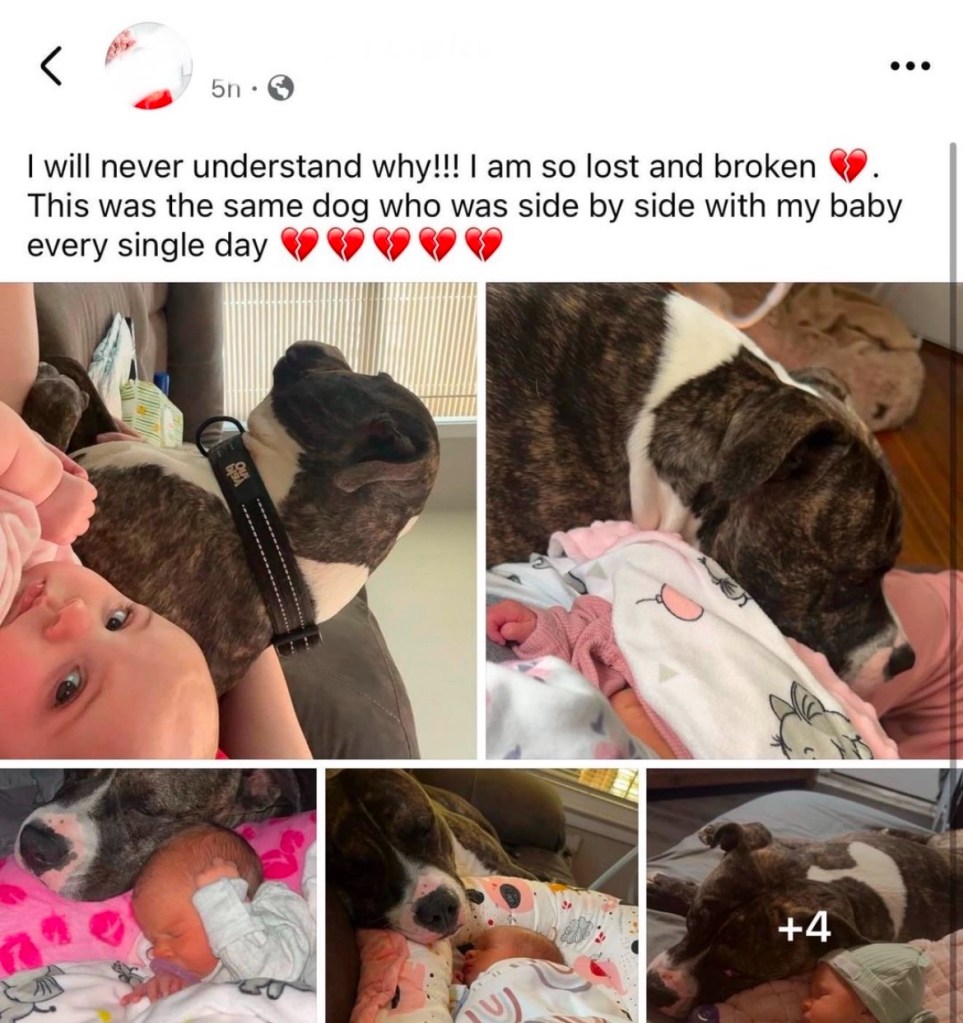The height and width of the screenshot is (1023, 963).
Task: Open the post options three-dot menu
Action: tap(910, 65)
